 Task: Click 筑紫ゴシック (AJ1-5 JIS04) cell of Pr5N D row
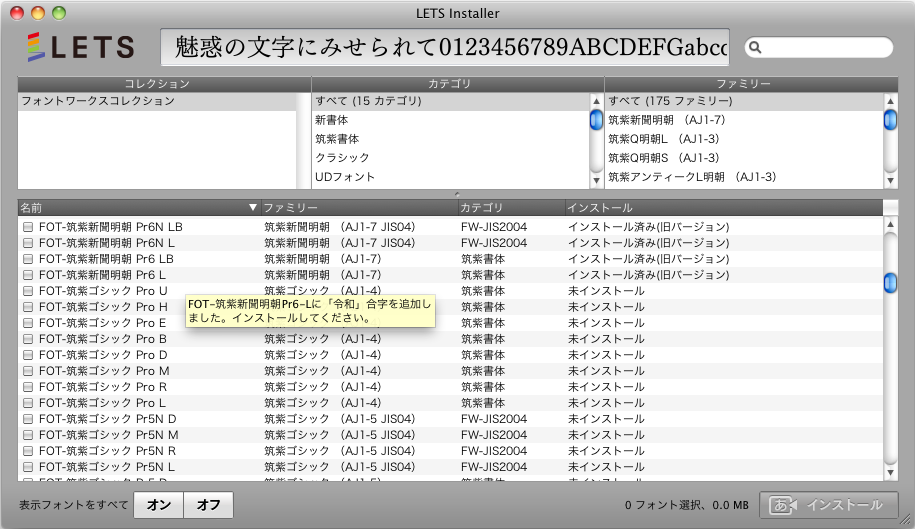[340, 419]
